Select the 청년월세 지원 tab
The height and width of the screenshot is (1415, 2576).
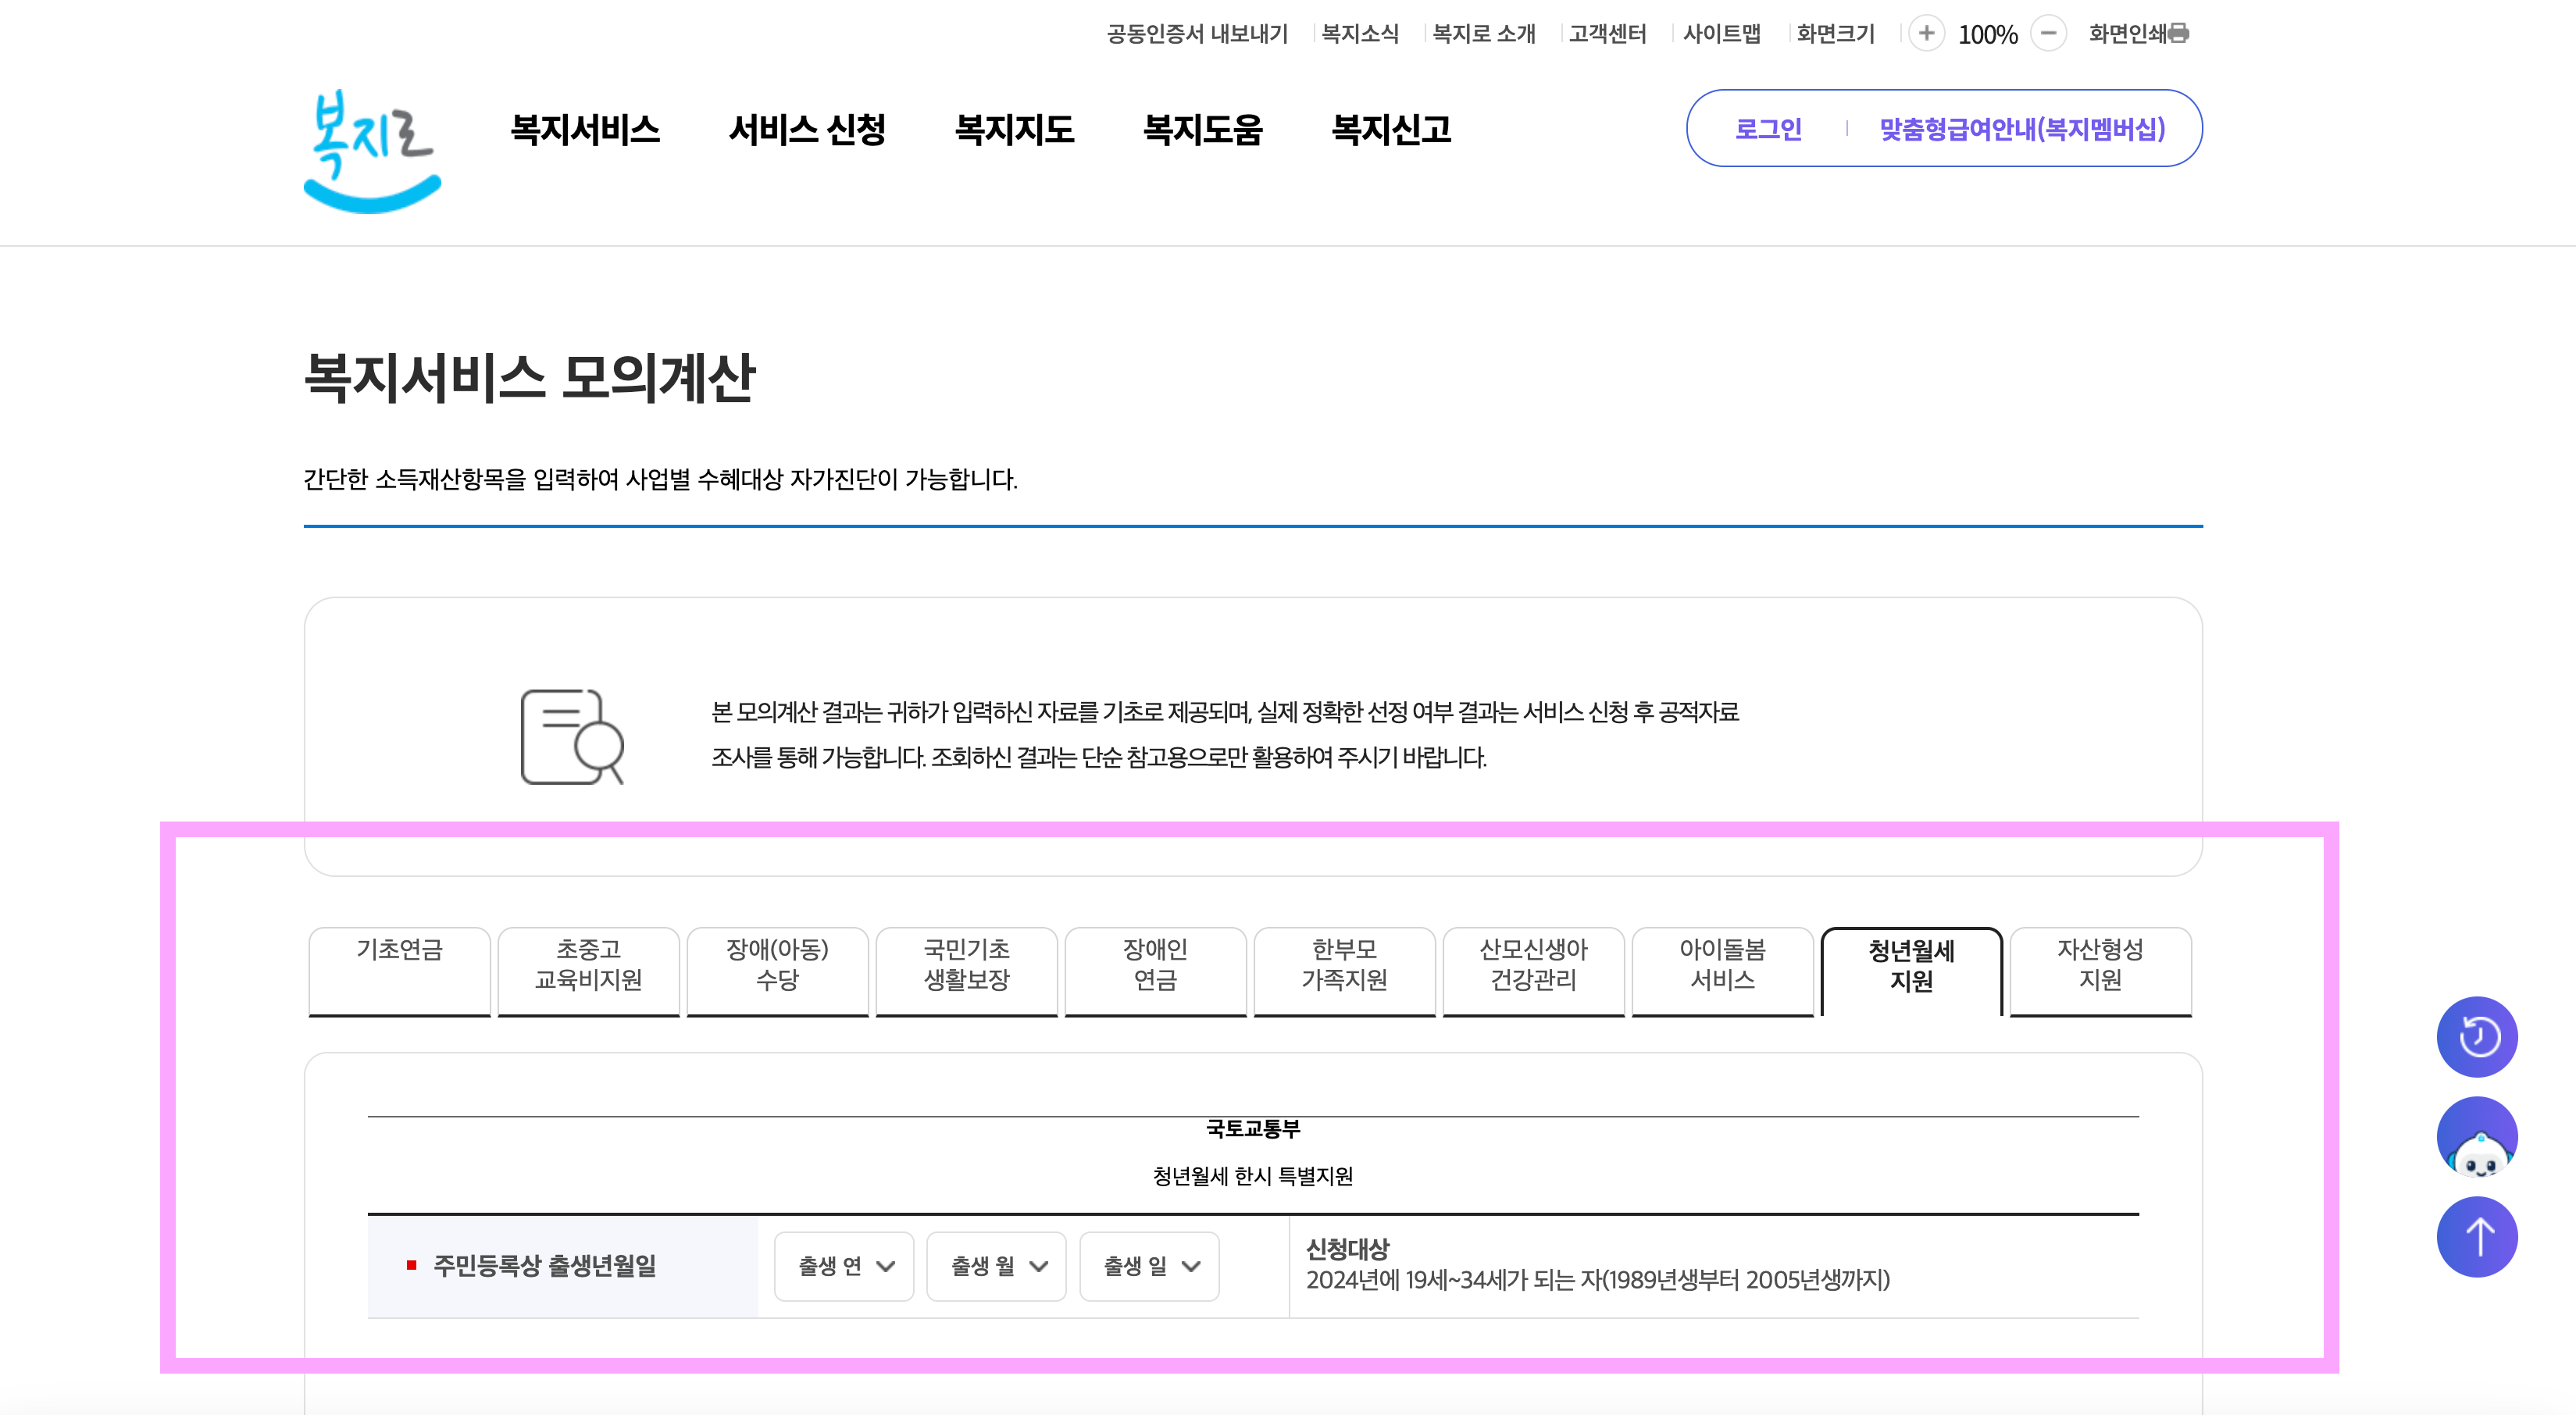[1911, 971]
